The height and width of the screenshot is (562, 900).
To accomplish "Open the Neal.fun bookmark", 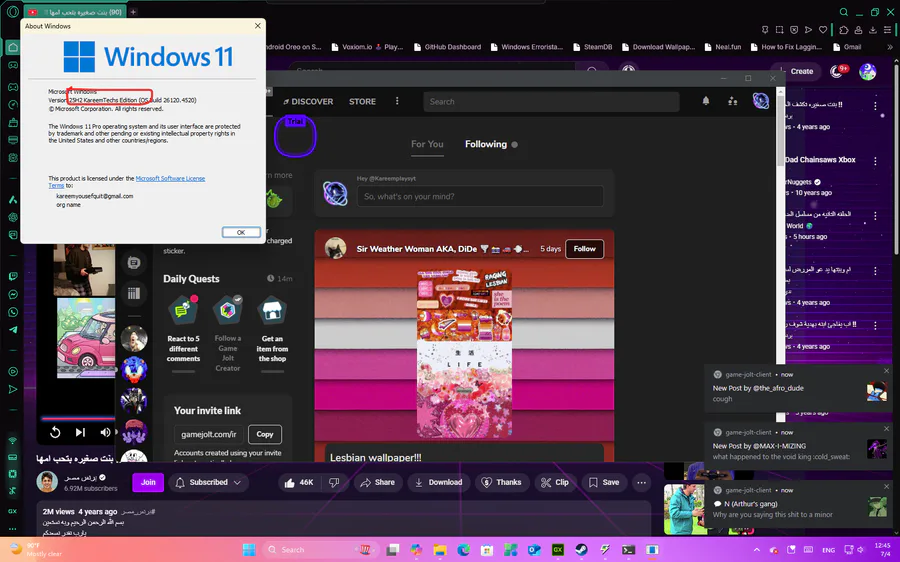I will click(x=723, y=47).
